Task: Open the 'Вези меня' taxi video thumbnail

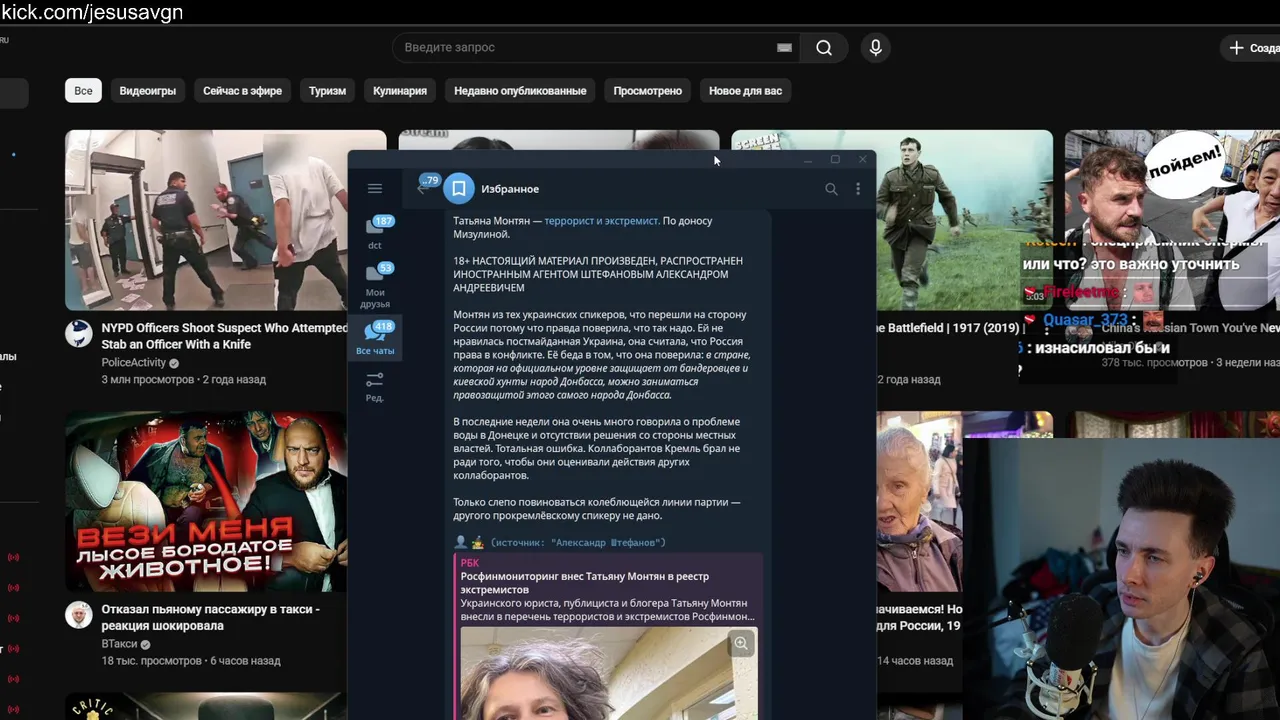Action: [206, 501]
